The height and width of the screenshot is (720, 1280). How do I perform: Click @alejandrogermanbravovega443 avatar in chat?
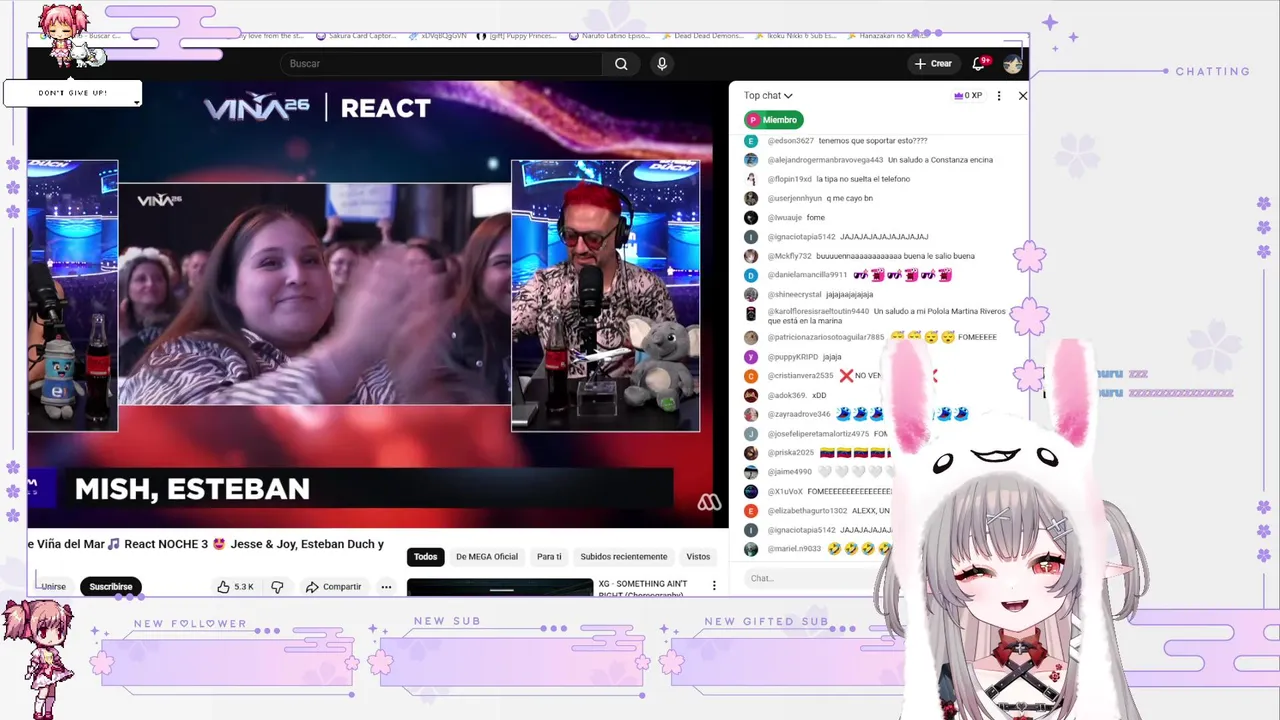[x=751, y=160]
